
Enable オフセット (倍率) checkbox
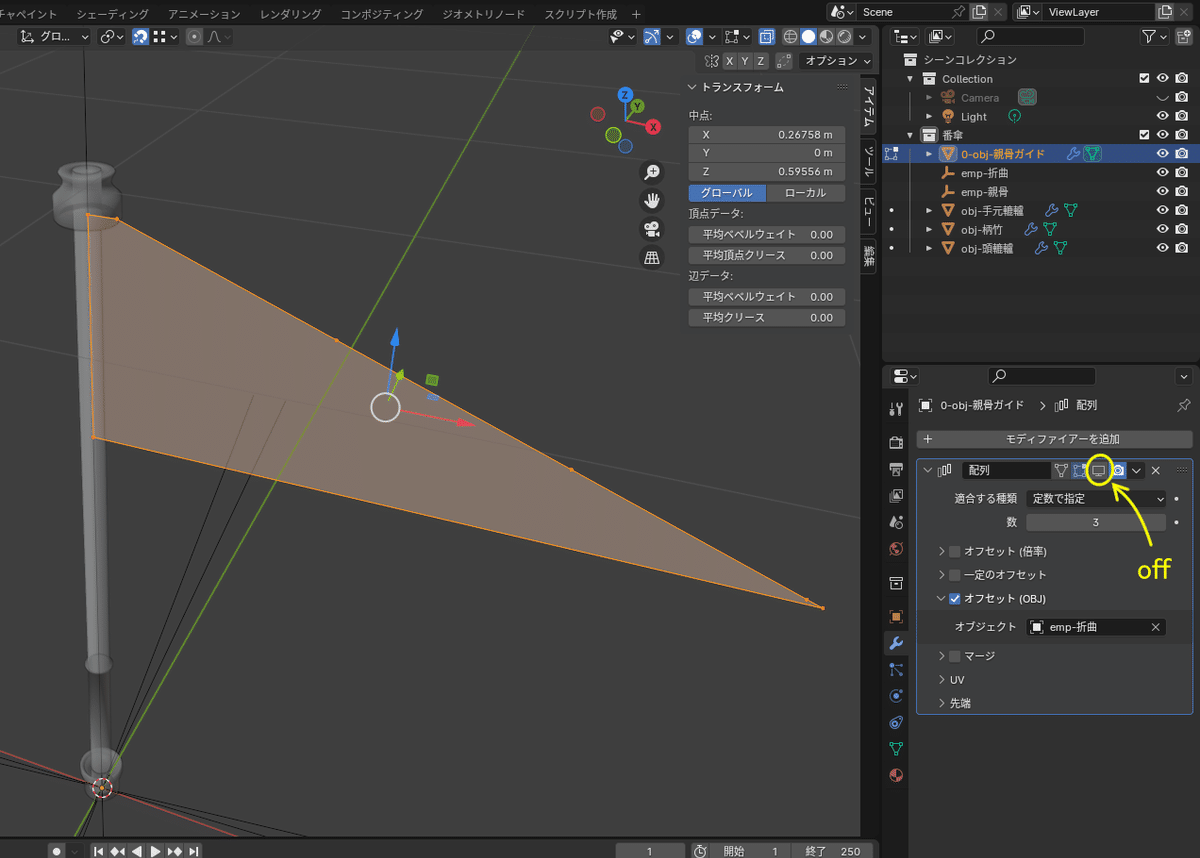click(x=954, y=551)
